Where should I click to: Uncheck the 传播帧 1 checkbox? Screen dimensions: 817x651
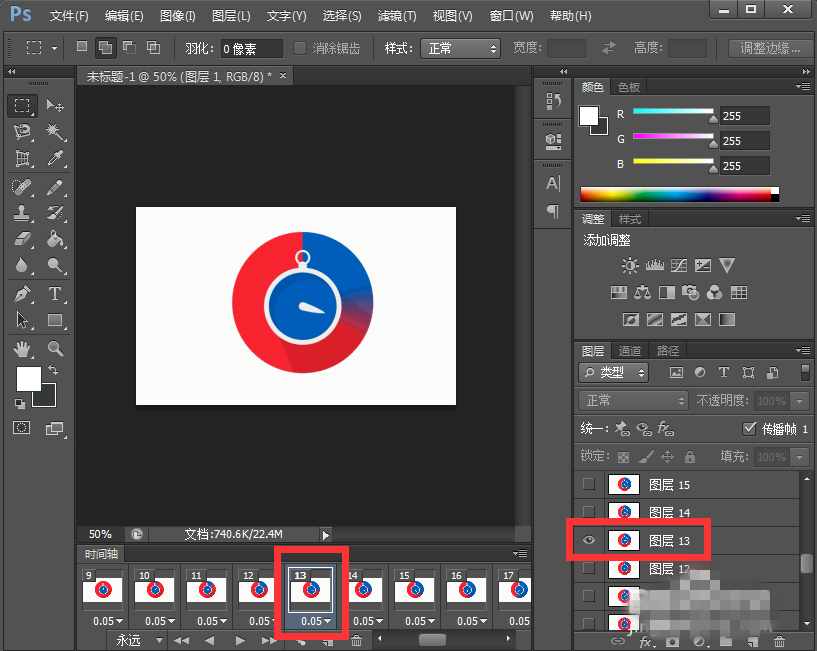[x=750, y=428]
